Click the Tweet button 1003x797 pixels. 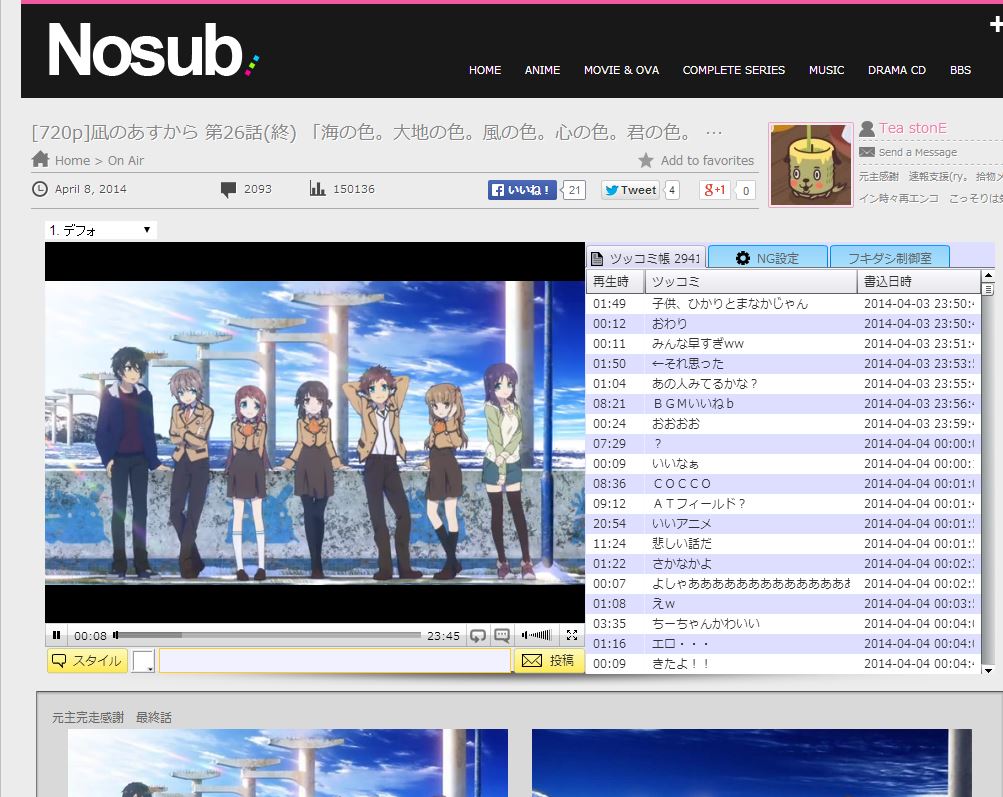[x=630, y=190]
